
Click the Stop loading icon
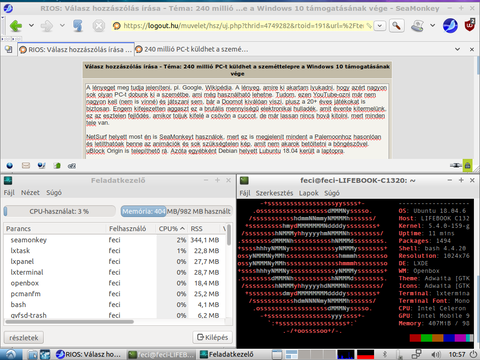(x=99, y=26)
